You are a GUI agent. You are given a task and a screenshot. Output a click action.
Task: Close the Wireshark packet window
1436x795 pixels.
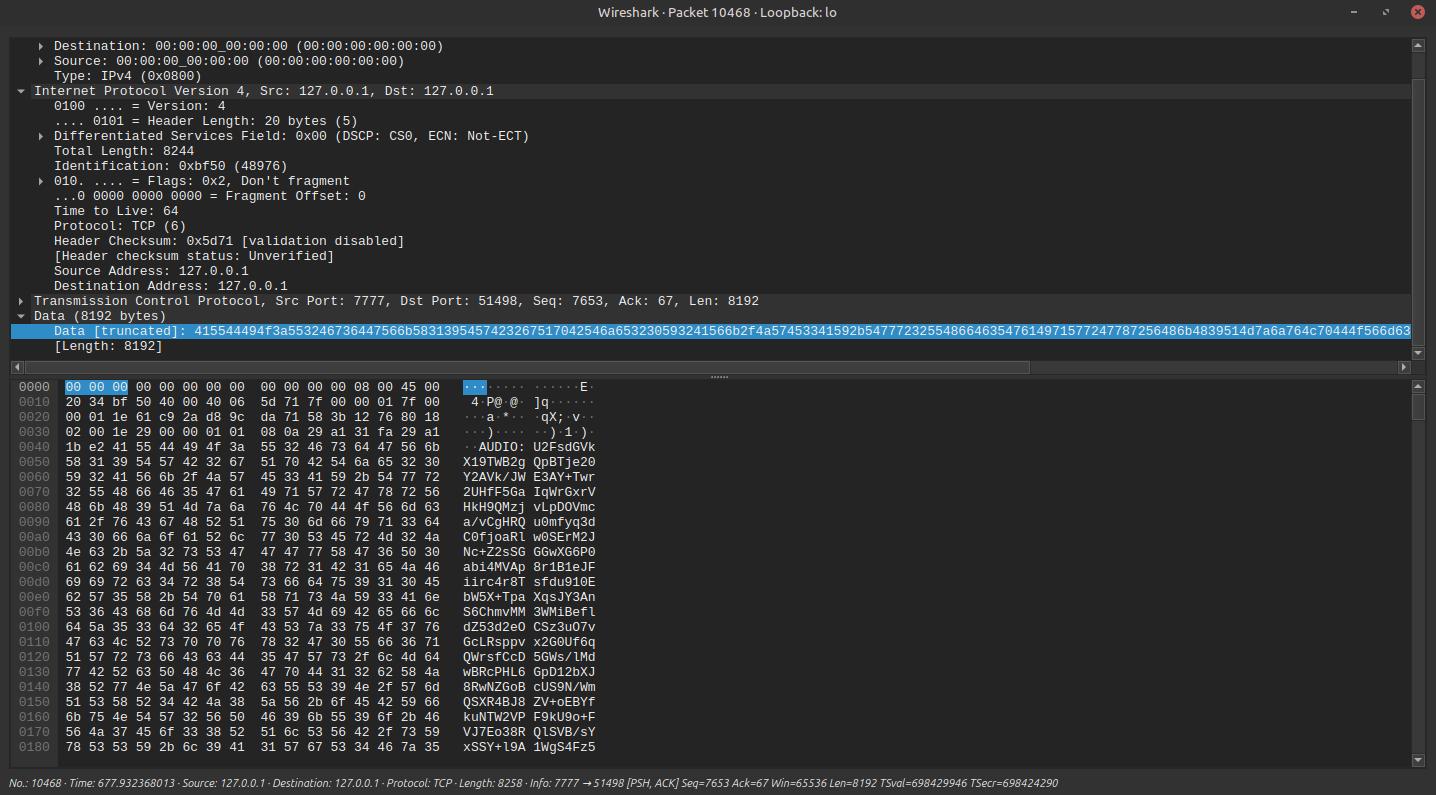(1417, 12)
